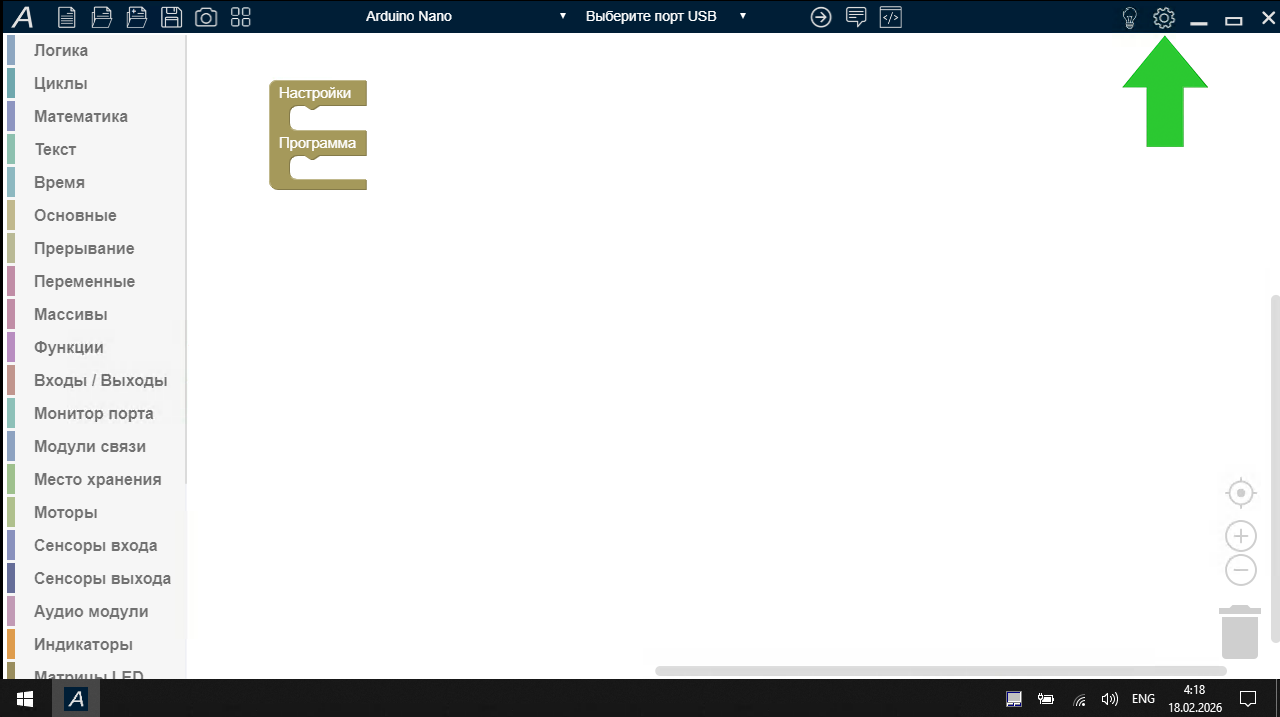Click the Windows Start button
Viewport: 1280px width, 717px height.
coord(25,698)
